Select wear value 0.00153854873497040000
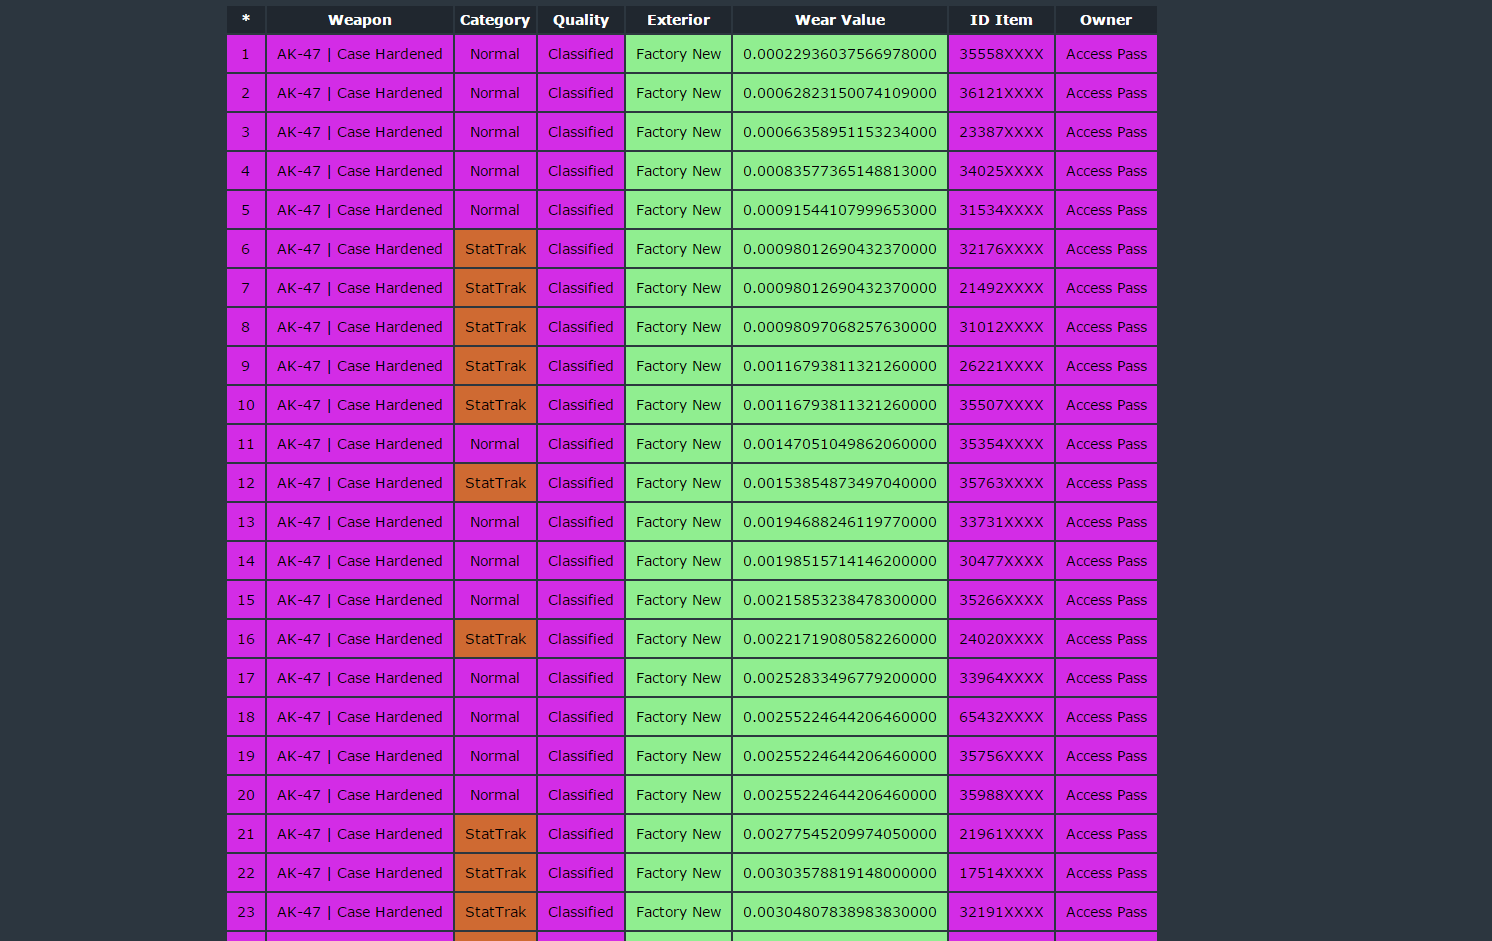 pos(840,483)
